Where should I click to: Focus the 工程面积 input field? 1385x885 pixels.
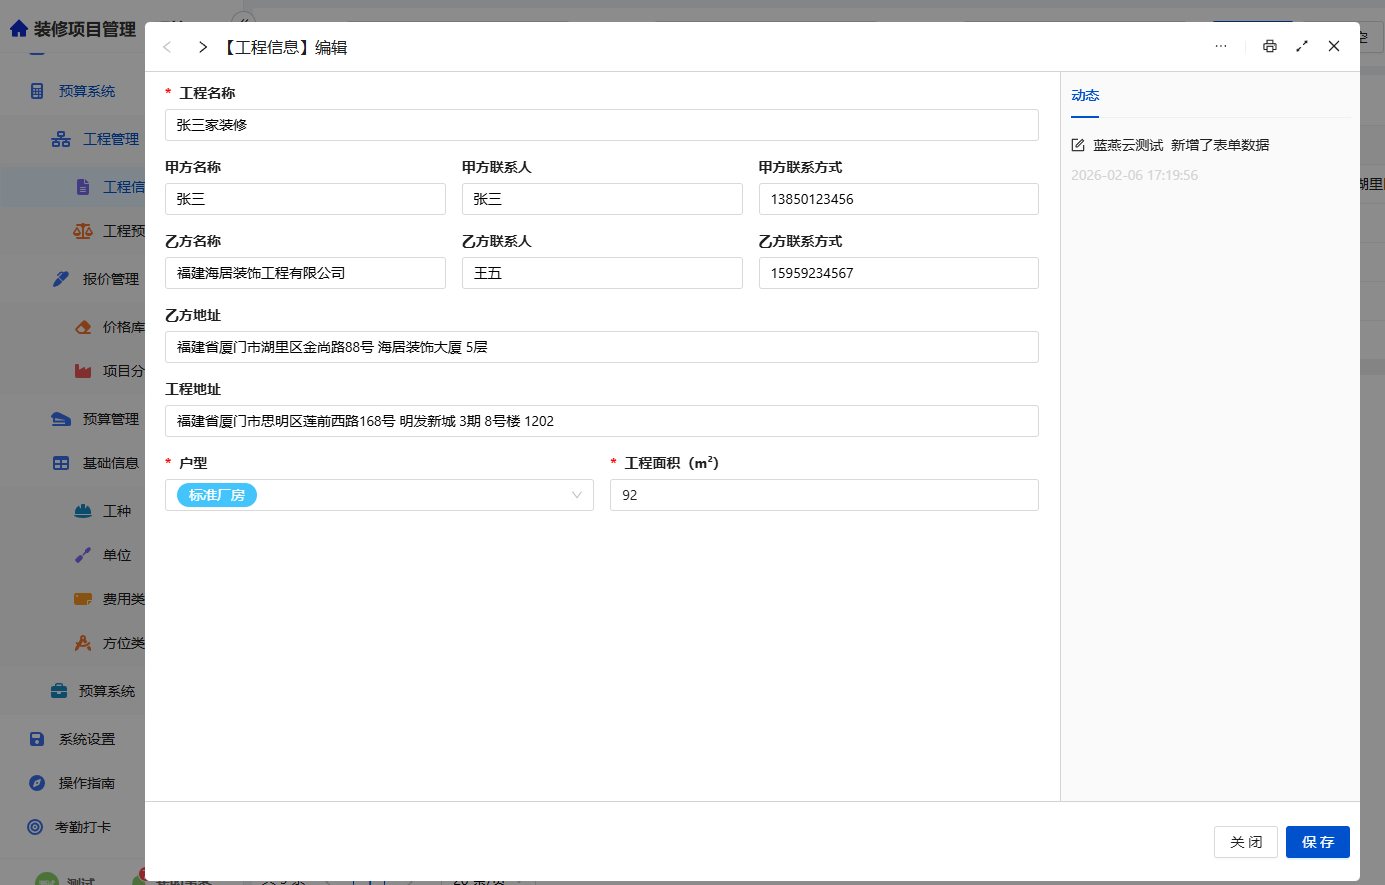click(x=824, y=495)
